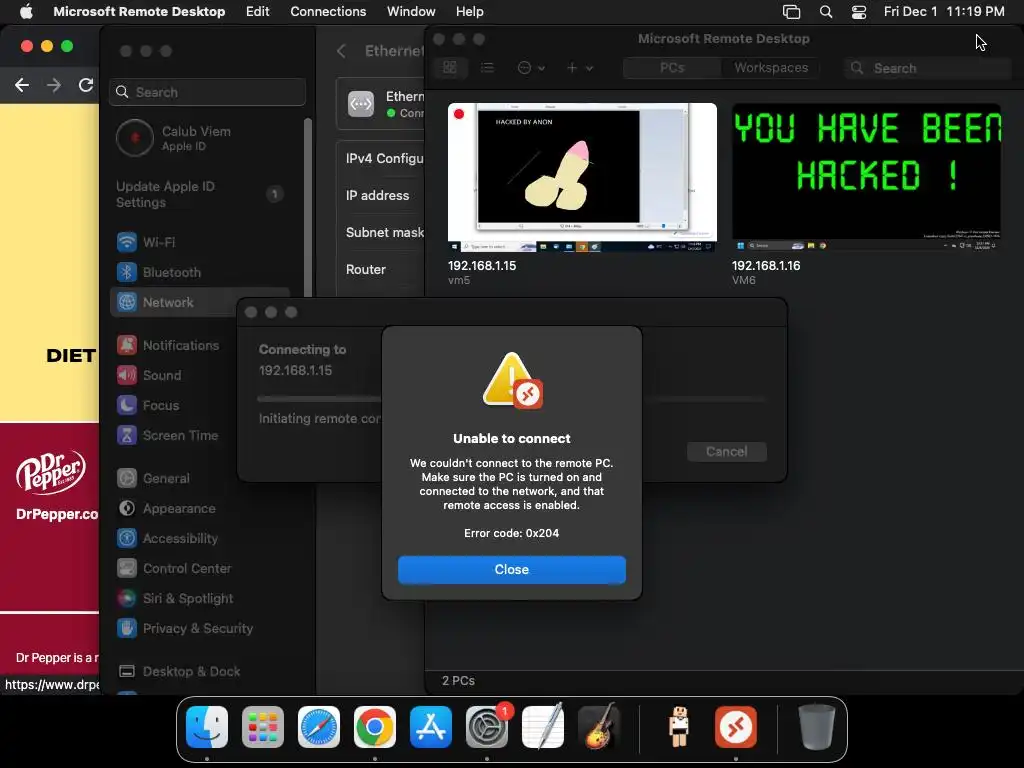Screen dimensions: 1024x768
Task: Select Appearance in System Settings sidebar
Action: point(200,509)
